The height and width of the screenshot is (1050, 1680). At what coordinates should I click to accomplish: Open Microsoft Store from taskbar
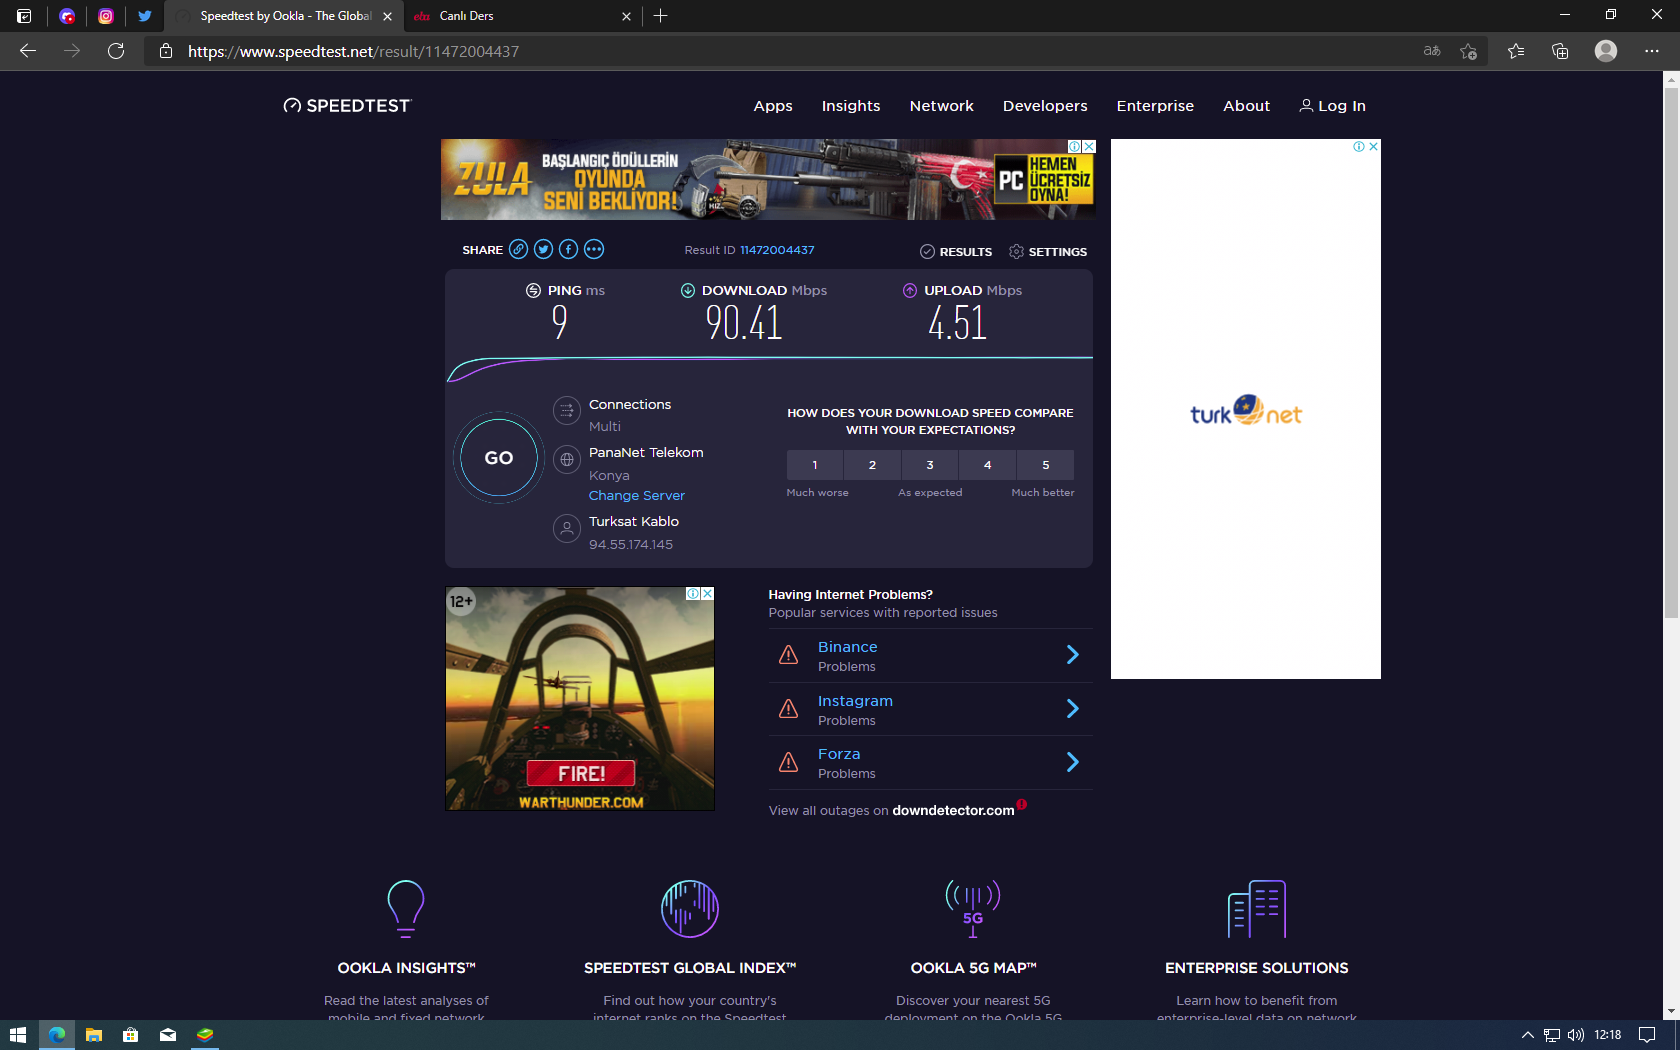click(x=131, y=1035)
